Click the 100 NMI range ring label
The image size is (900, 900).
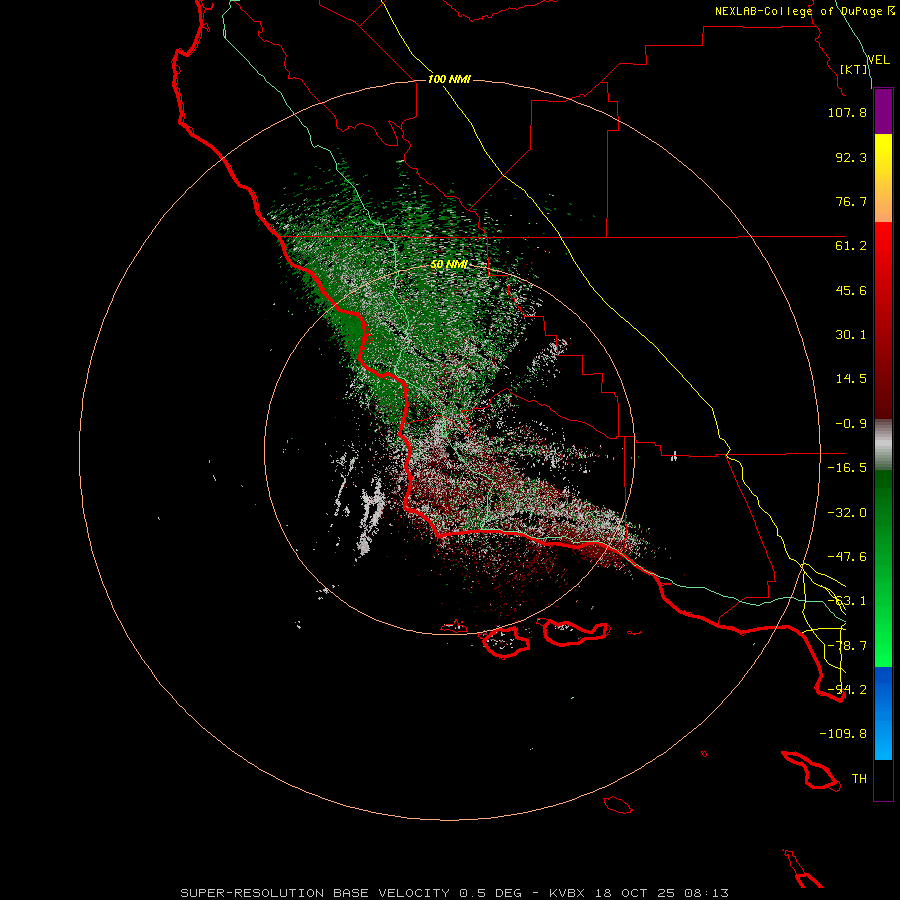[449, 79]
